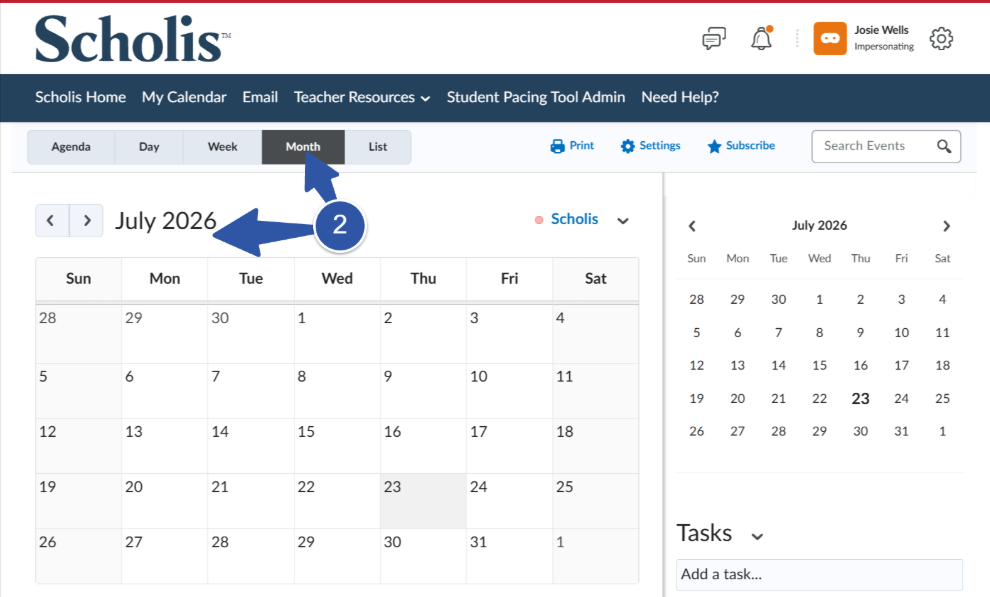Viewport: 990px width, 597px height.
Task: Switch to List view
Action: (378, 147)
